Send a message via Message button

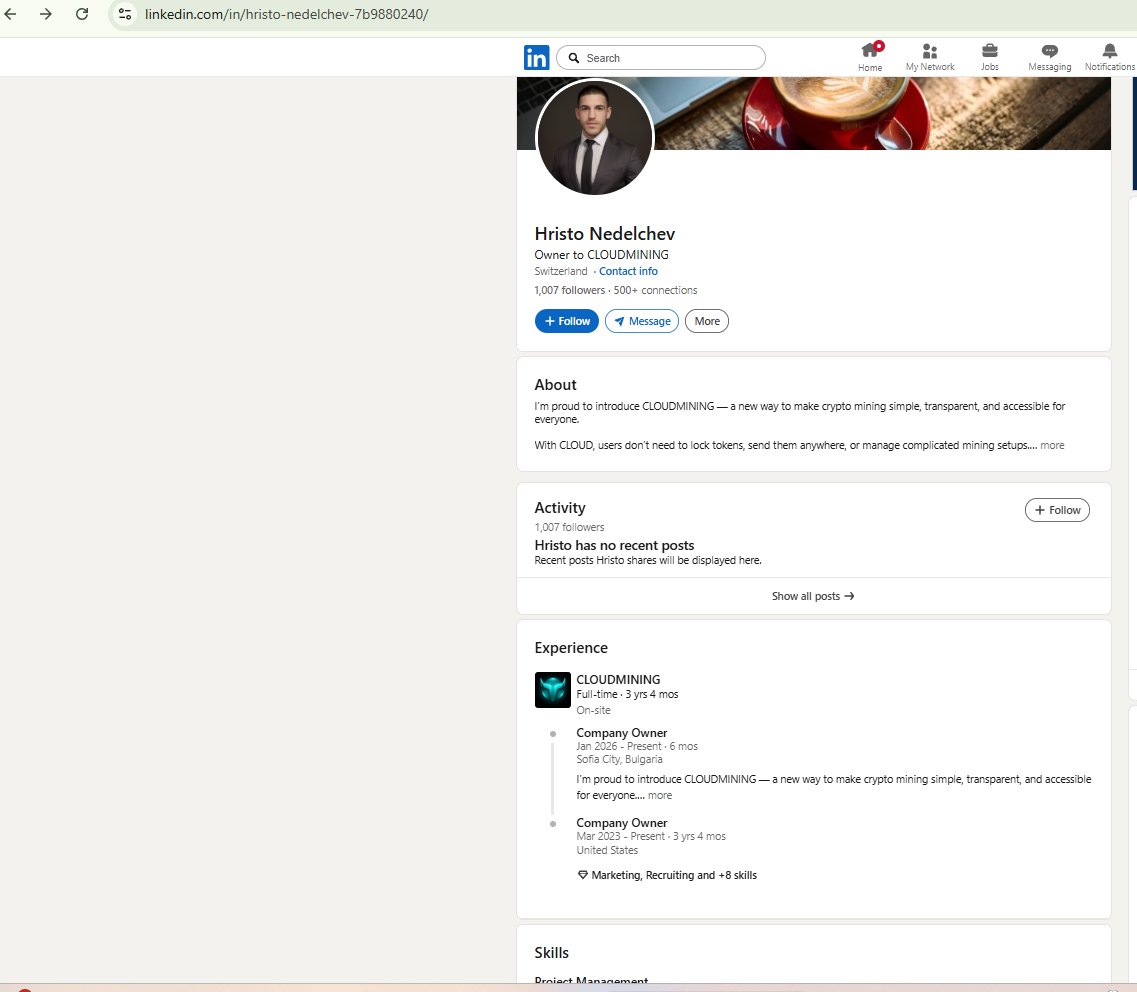642,321
